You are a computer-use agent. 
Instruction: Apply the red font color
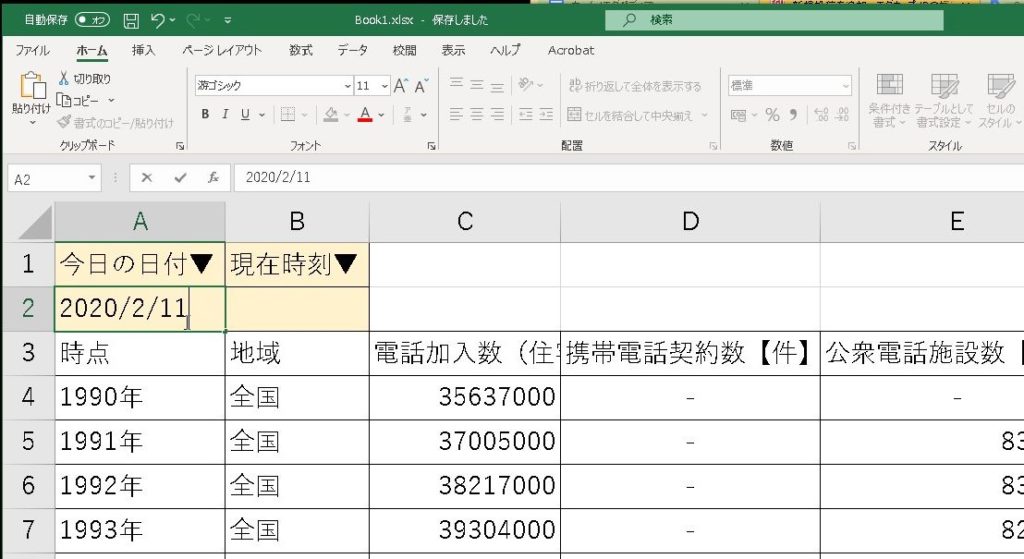click(x=366, y=115)
